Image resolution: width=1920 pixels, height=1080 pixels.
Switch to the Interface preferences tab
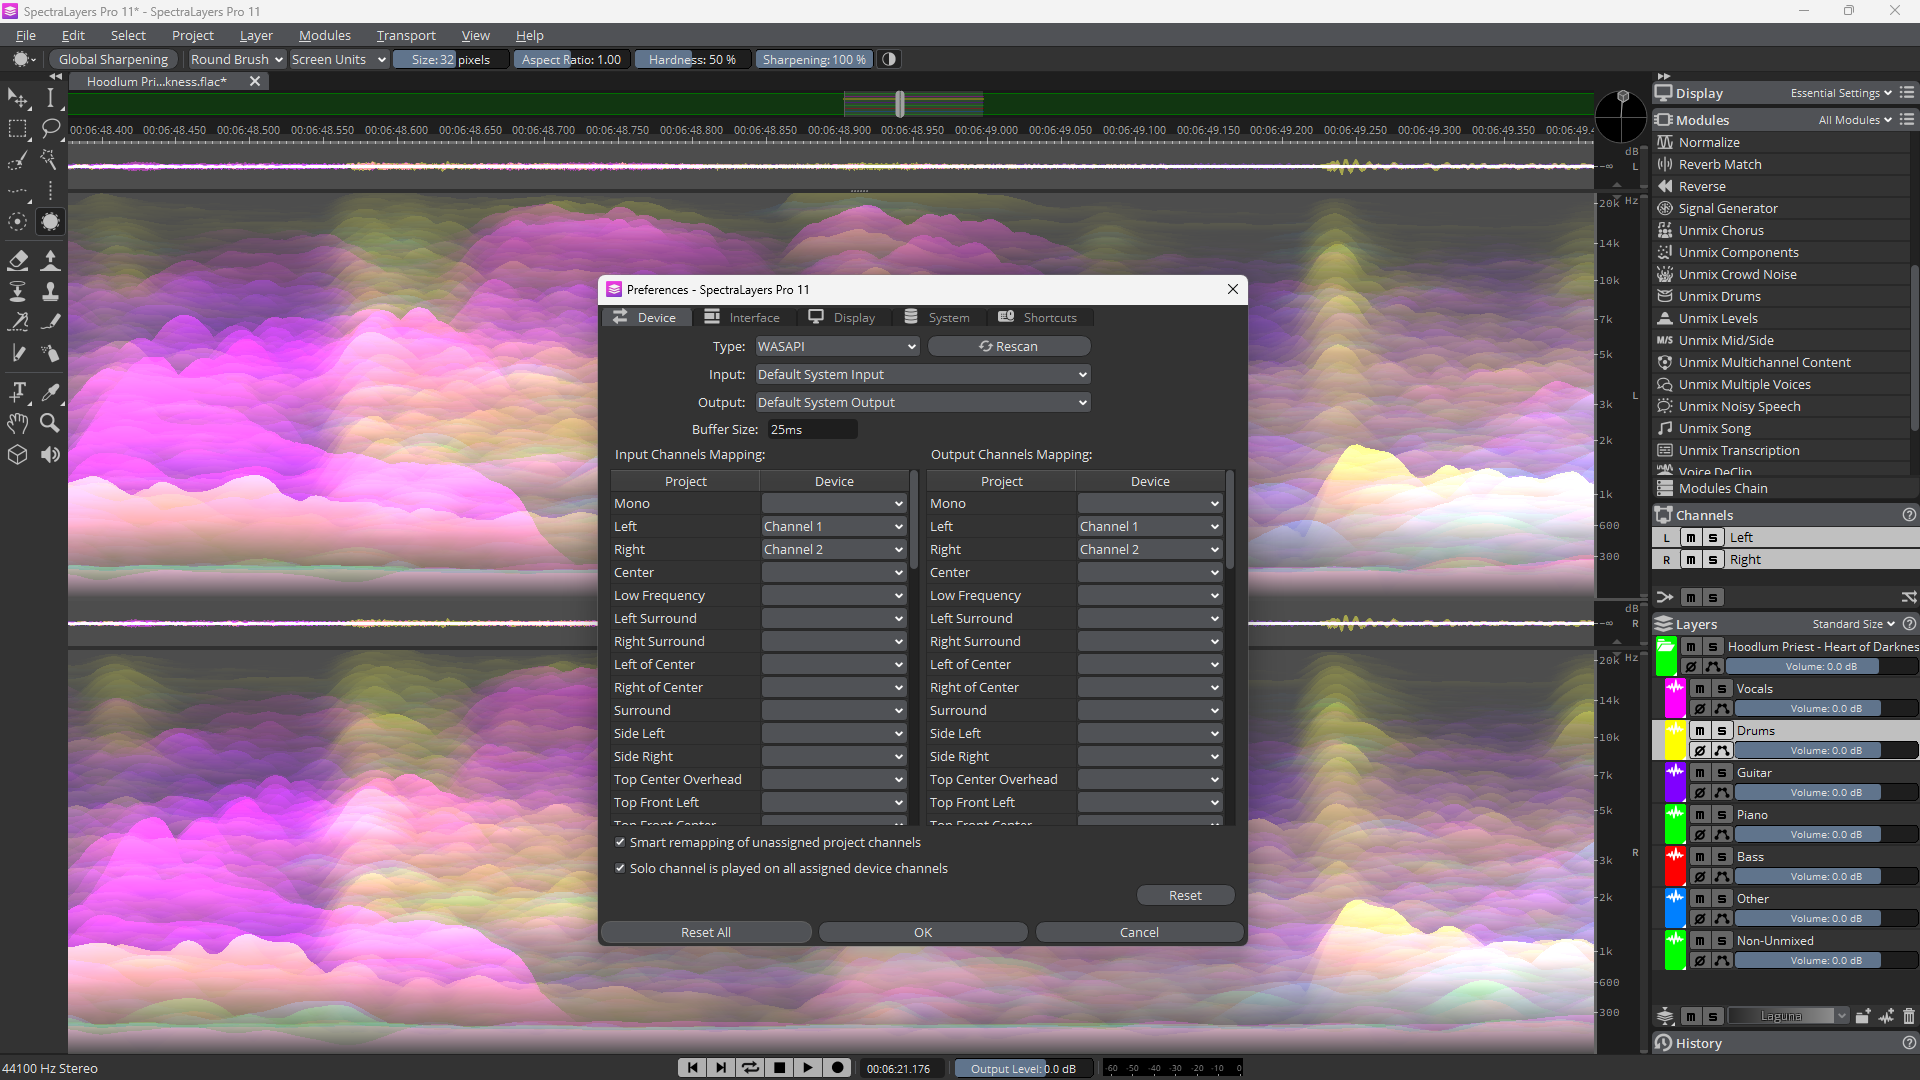tap(742, 317)
